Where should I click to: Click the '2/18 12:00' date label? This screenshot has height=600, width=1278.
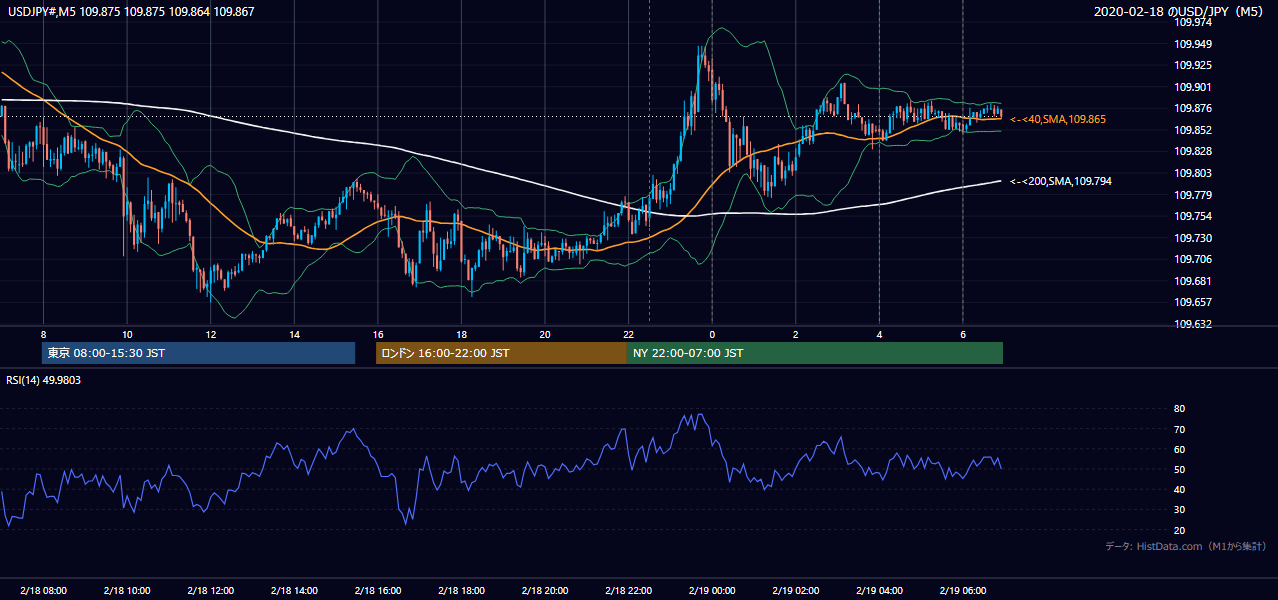point(211,590)
